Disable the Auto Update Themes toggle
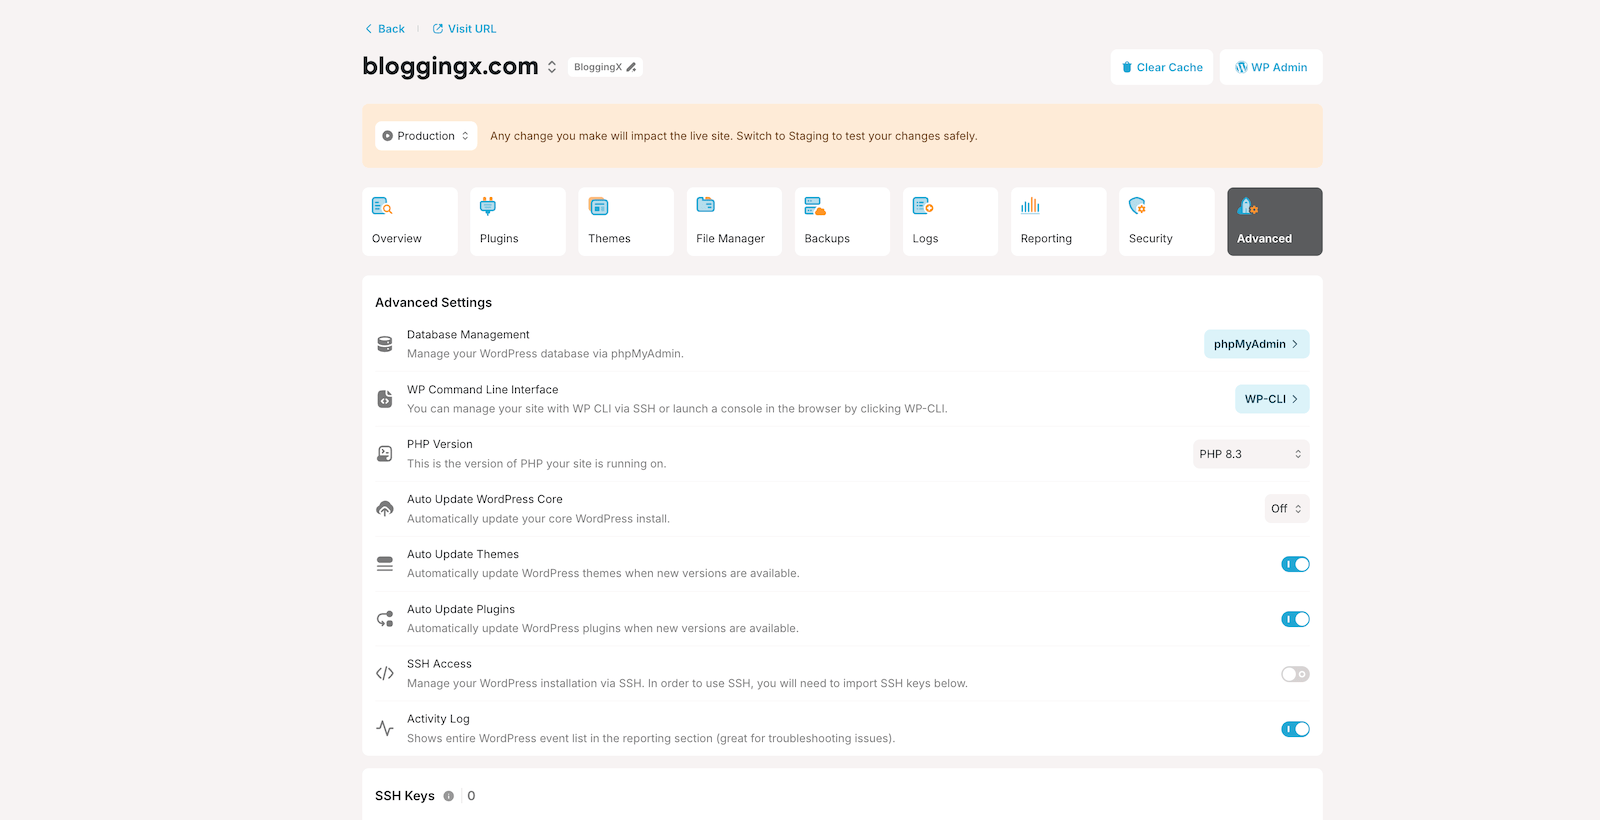 (1295, 564)
